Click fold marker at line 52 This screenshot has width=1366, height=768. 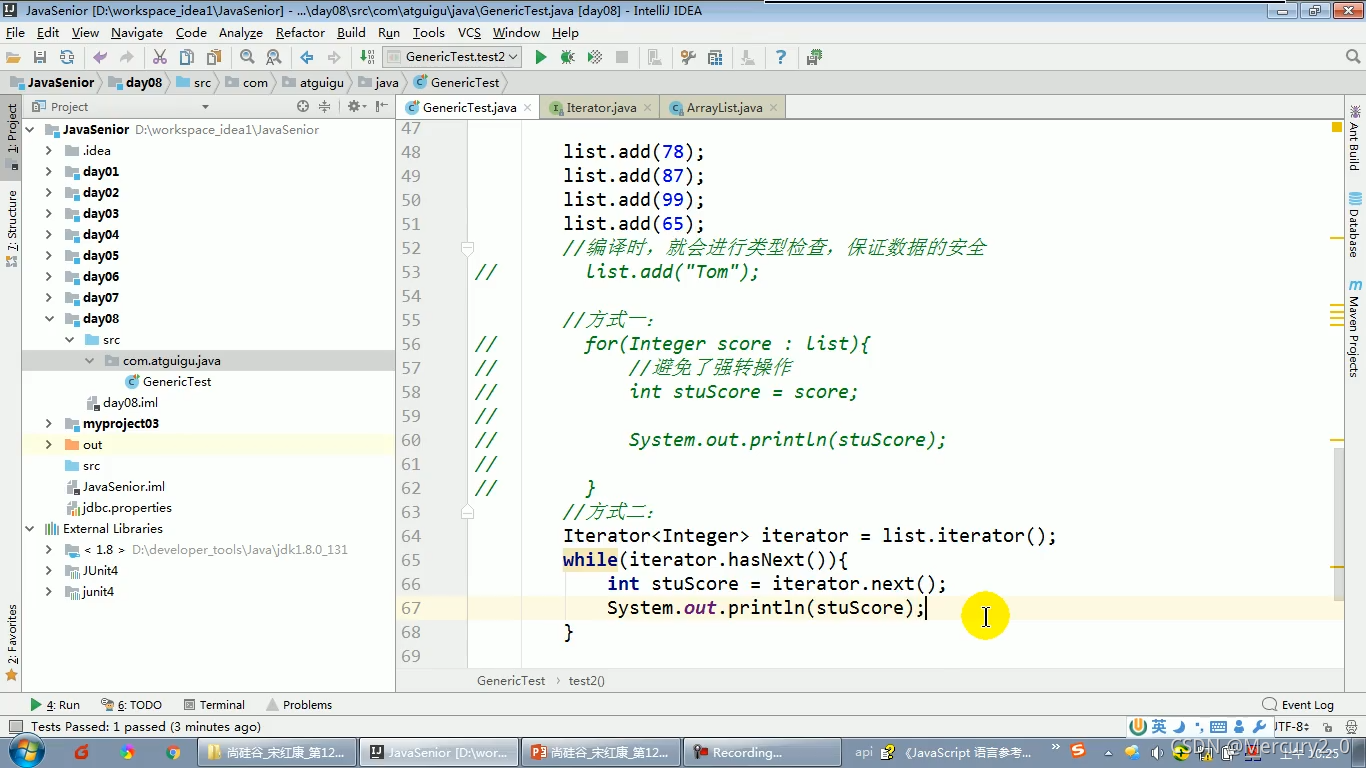467,247
